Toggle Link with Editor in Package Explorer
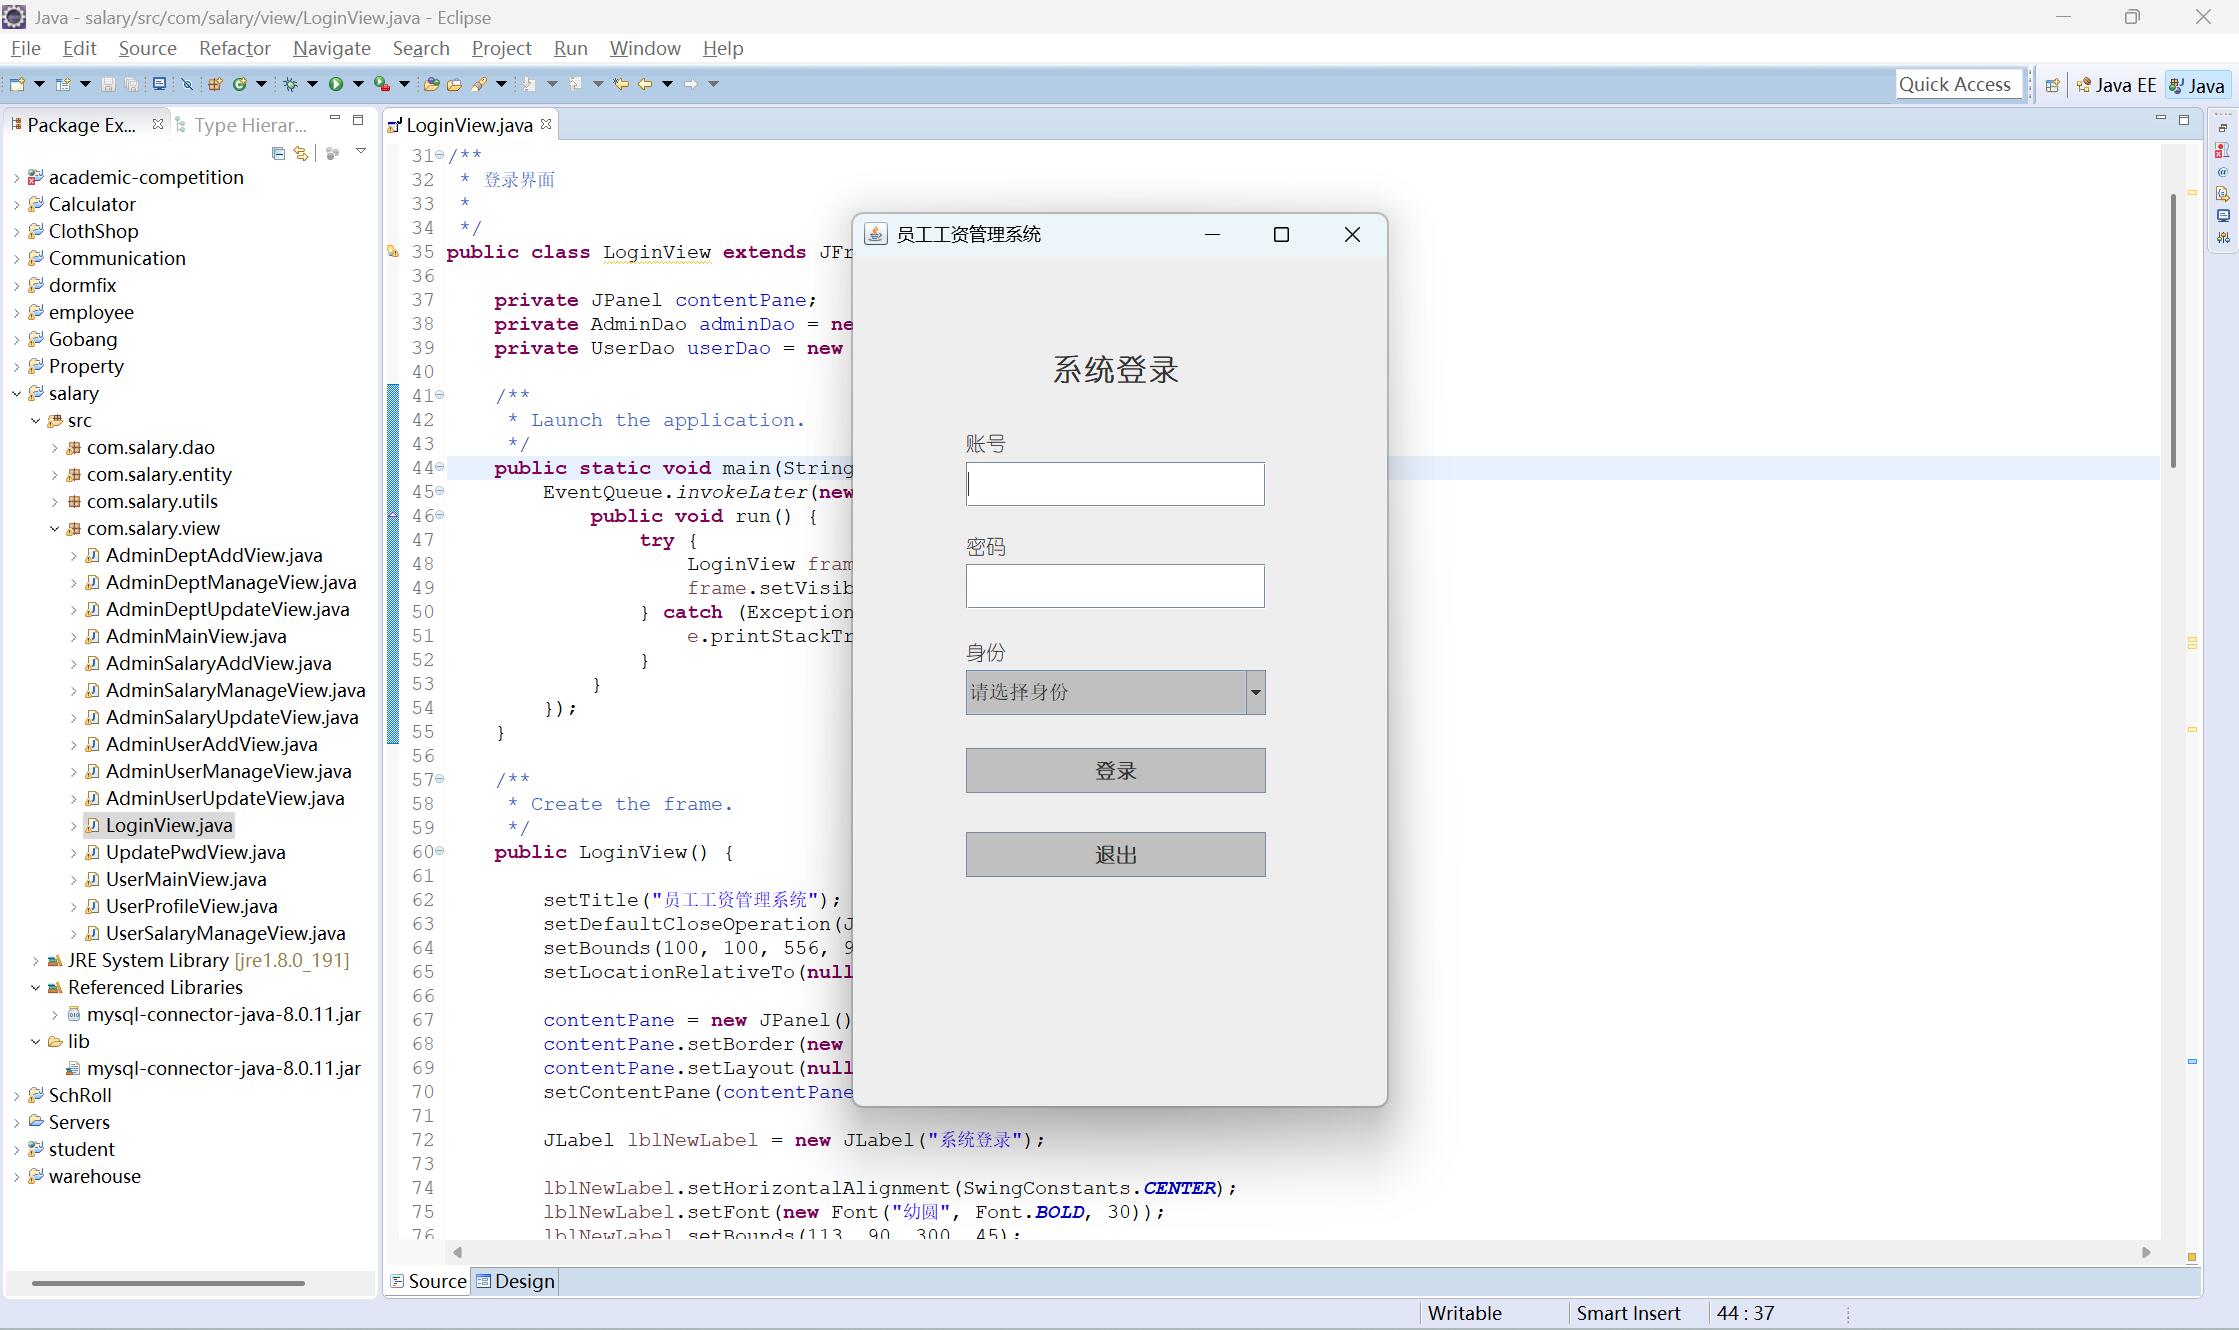 (x=300, y=153)
